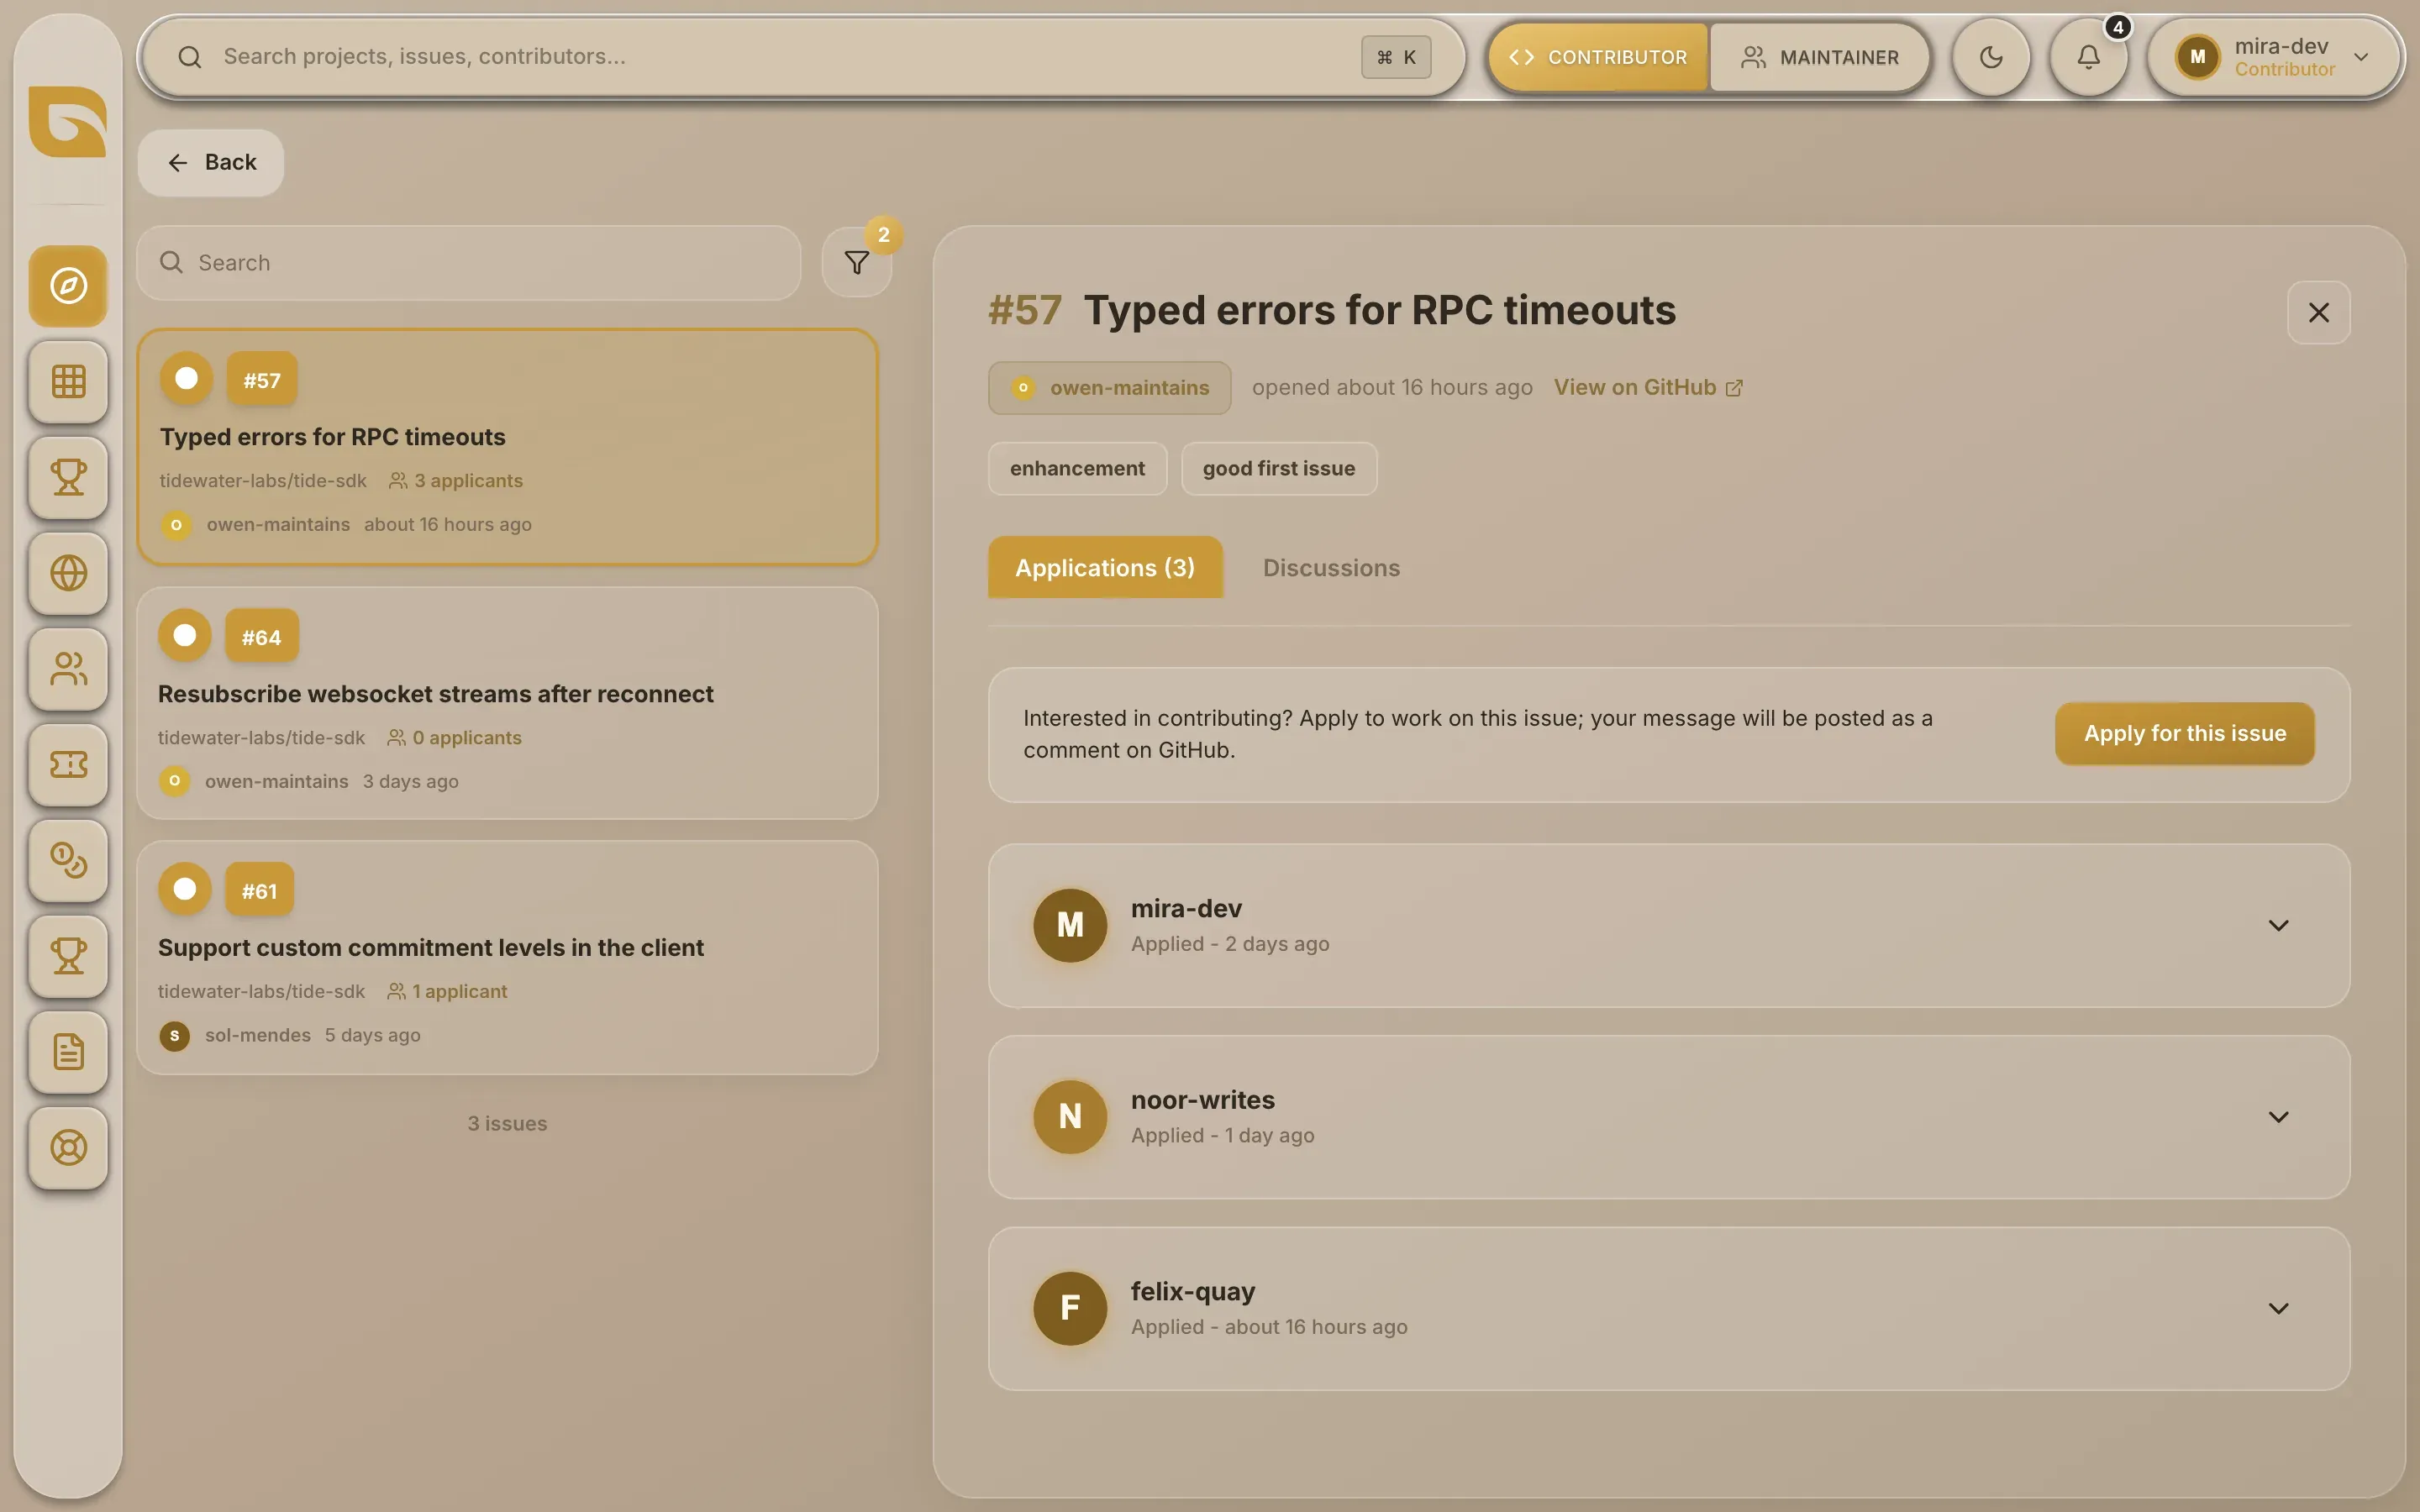Screen dimensions: 2420x1512
Task: Close the issue #57 detail panel
Action: pyautogui.click(x=2318, y=312)
